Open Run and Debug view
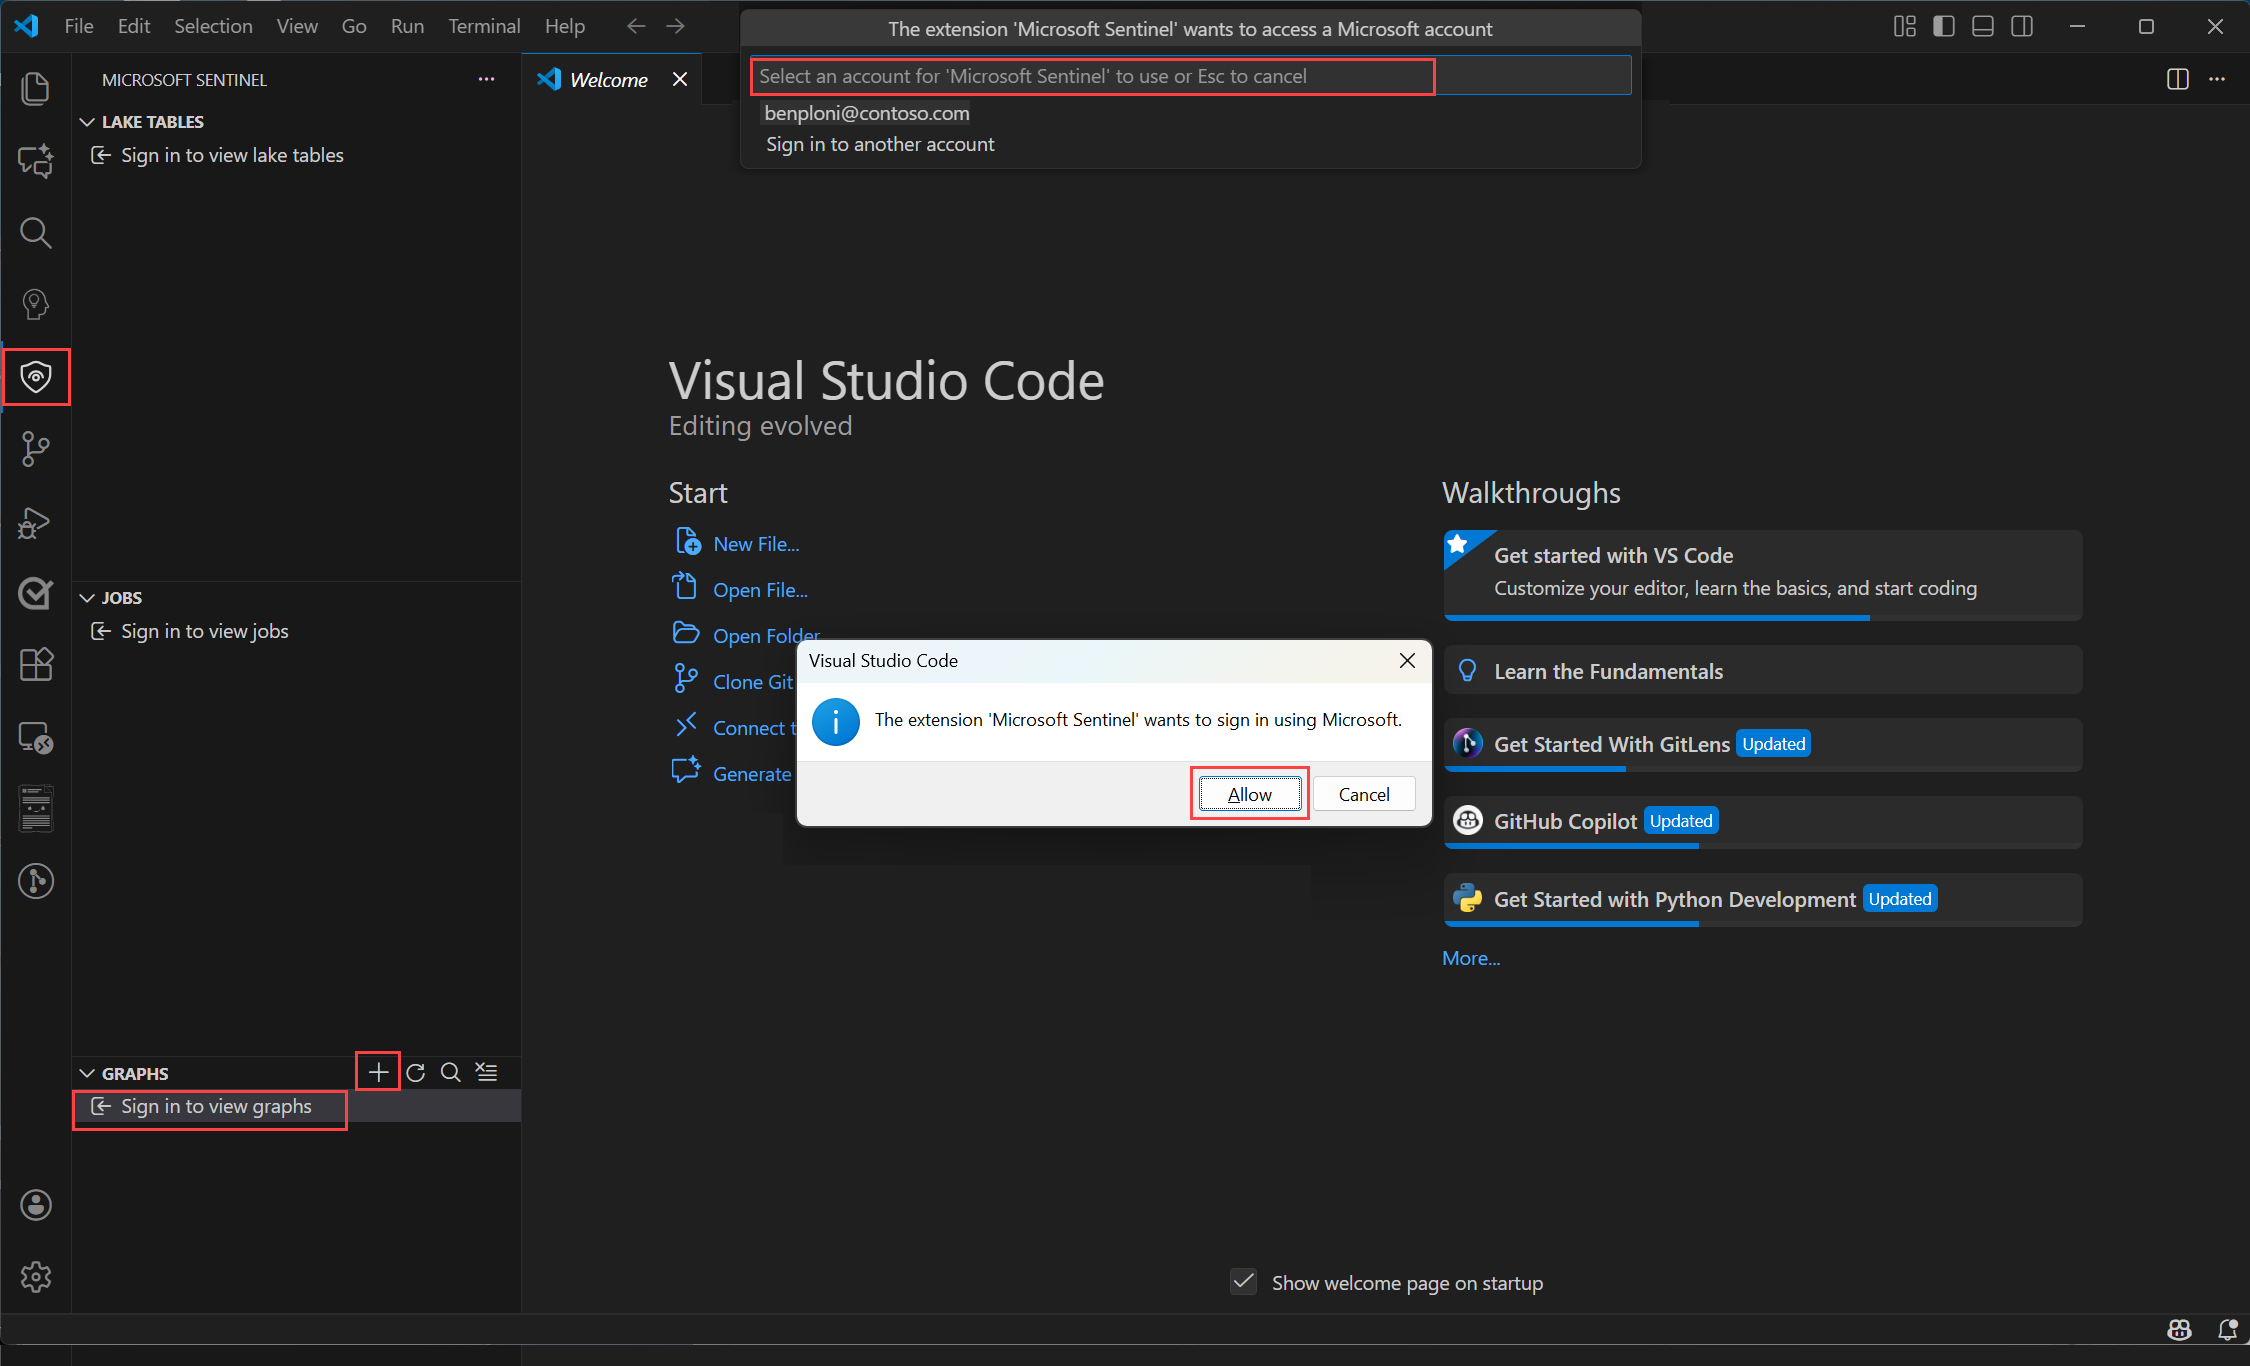Screen dimensions: 2250x1366 36,522
